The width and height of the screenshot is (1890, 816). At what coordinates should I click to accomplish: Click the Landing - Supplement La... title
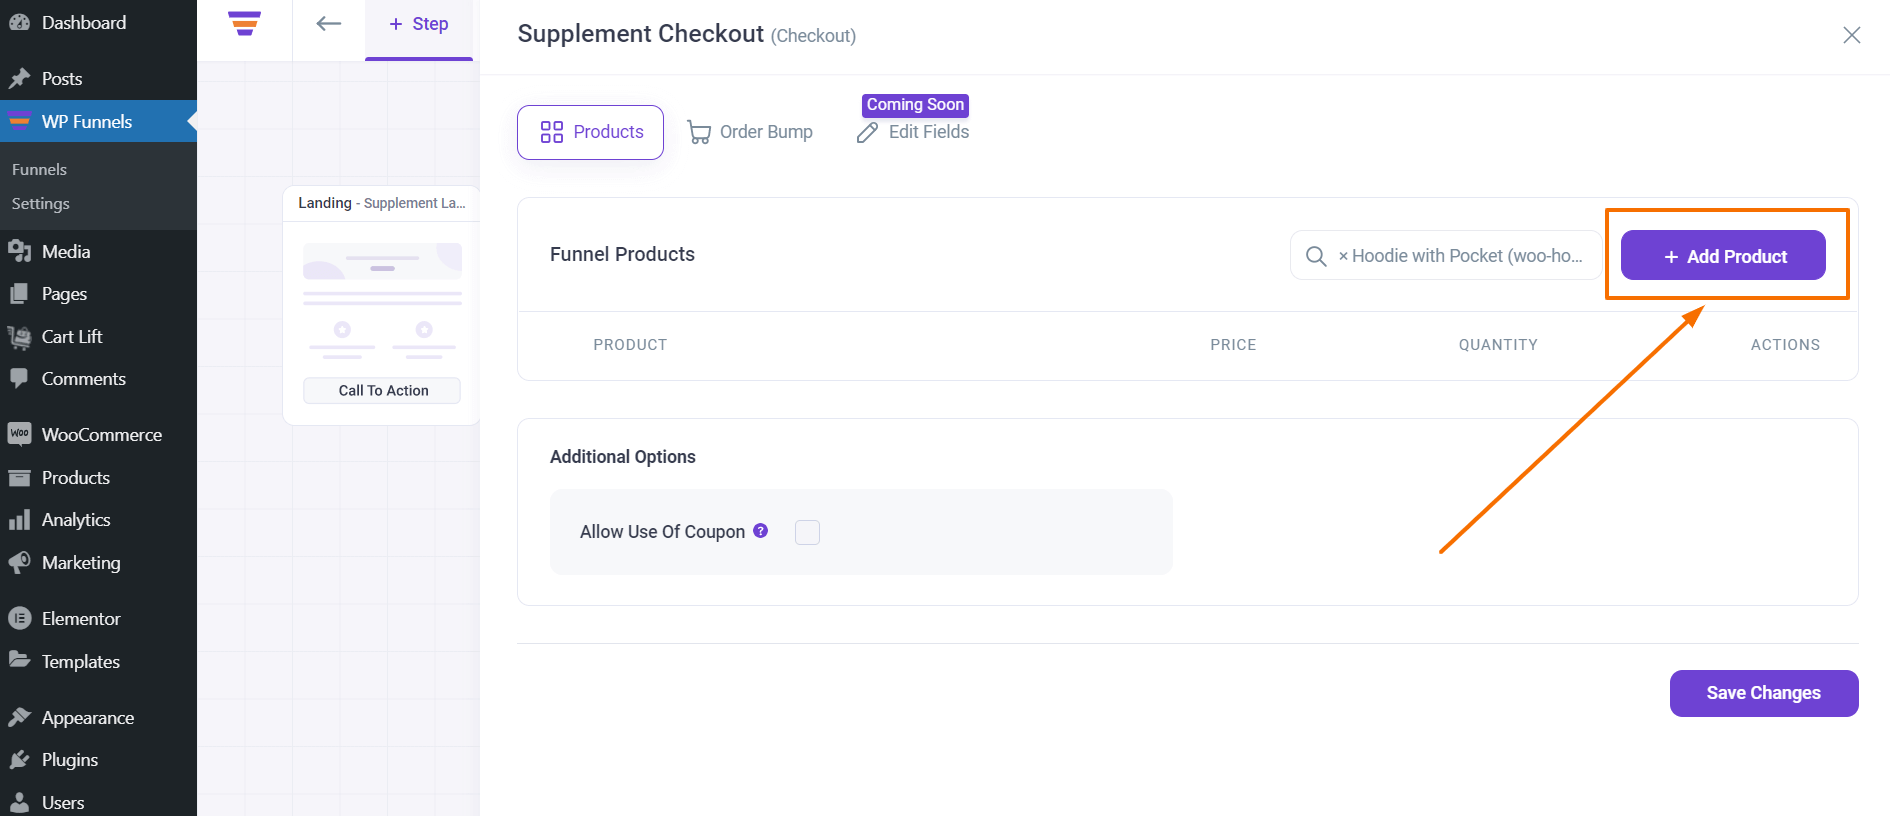(382, 203)
